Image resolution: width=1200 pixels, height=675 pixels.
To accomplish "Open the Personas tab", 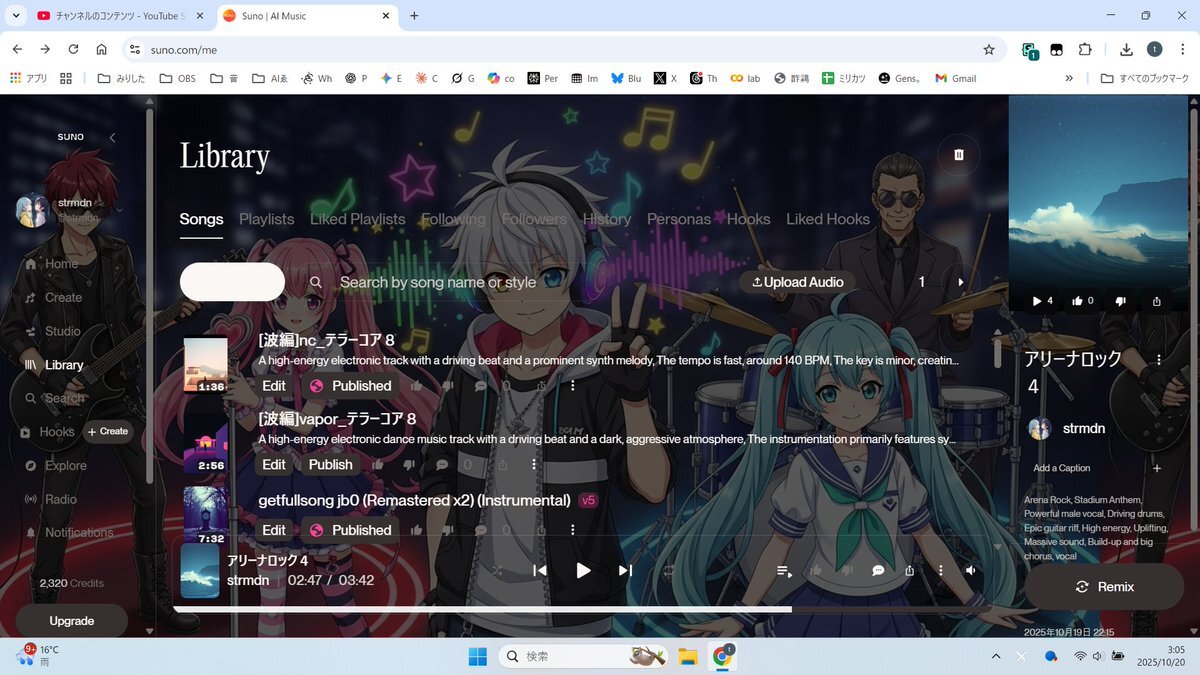I will 678,219.
